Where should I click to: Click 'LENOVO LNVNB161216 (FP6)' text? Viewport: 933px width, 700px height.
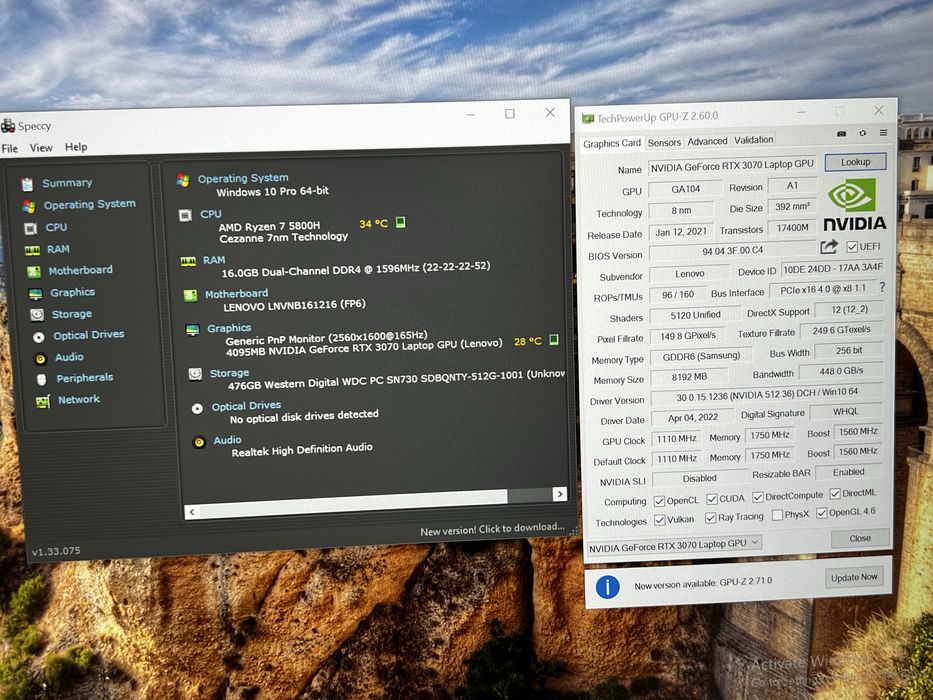coord(295,306)
